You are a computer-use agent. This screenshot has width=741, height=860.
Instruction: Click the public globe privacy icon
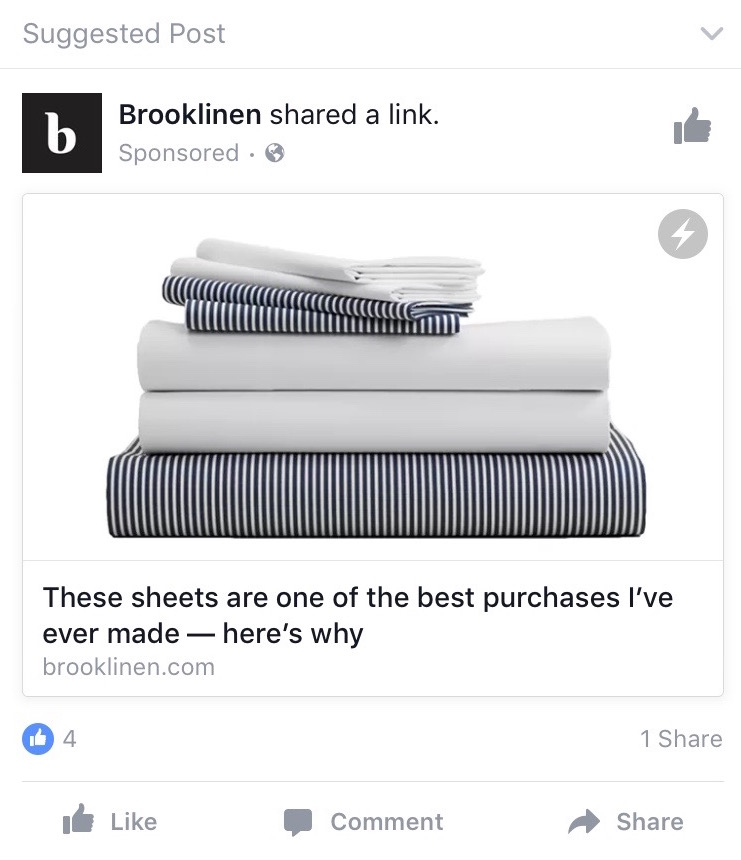pos(275,153)
